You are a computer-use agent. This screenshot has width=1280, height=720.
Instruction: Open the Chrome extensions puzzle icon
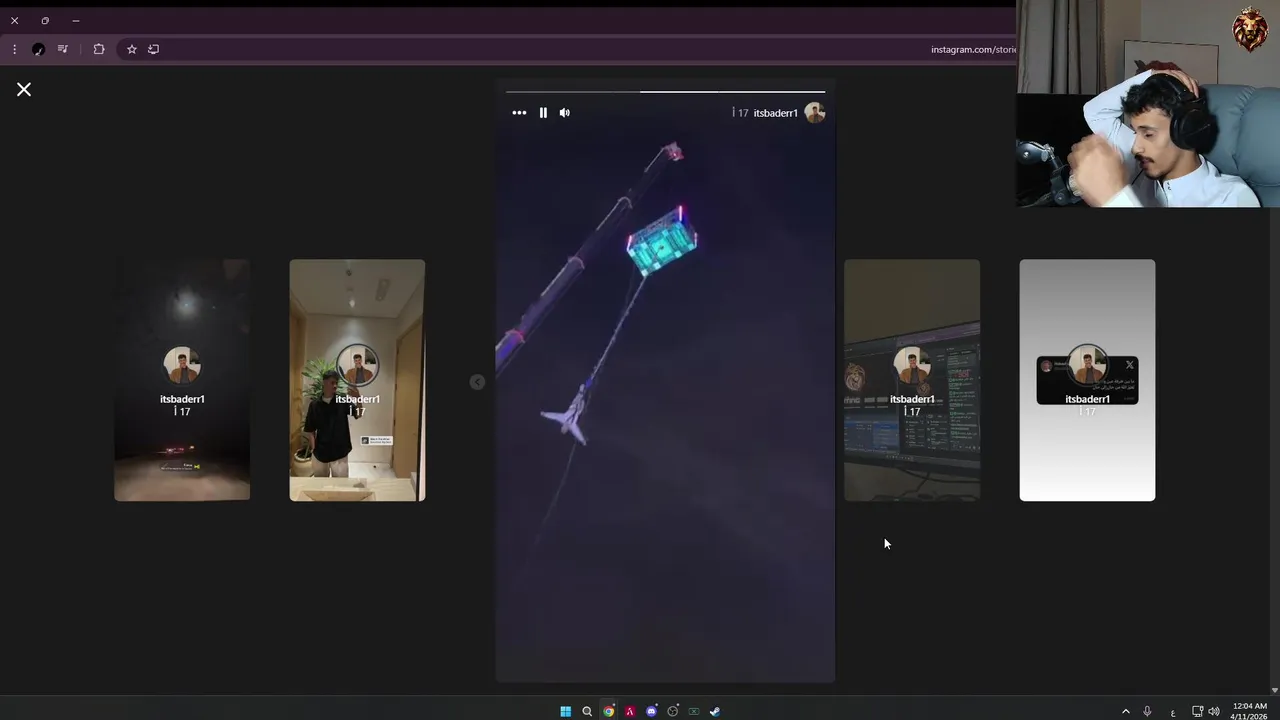99,49
